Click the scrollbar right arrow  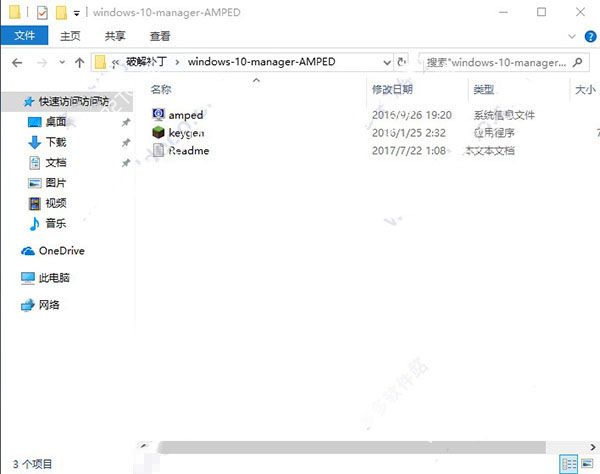593,447
